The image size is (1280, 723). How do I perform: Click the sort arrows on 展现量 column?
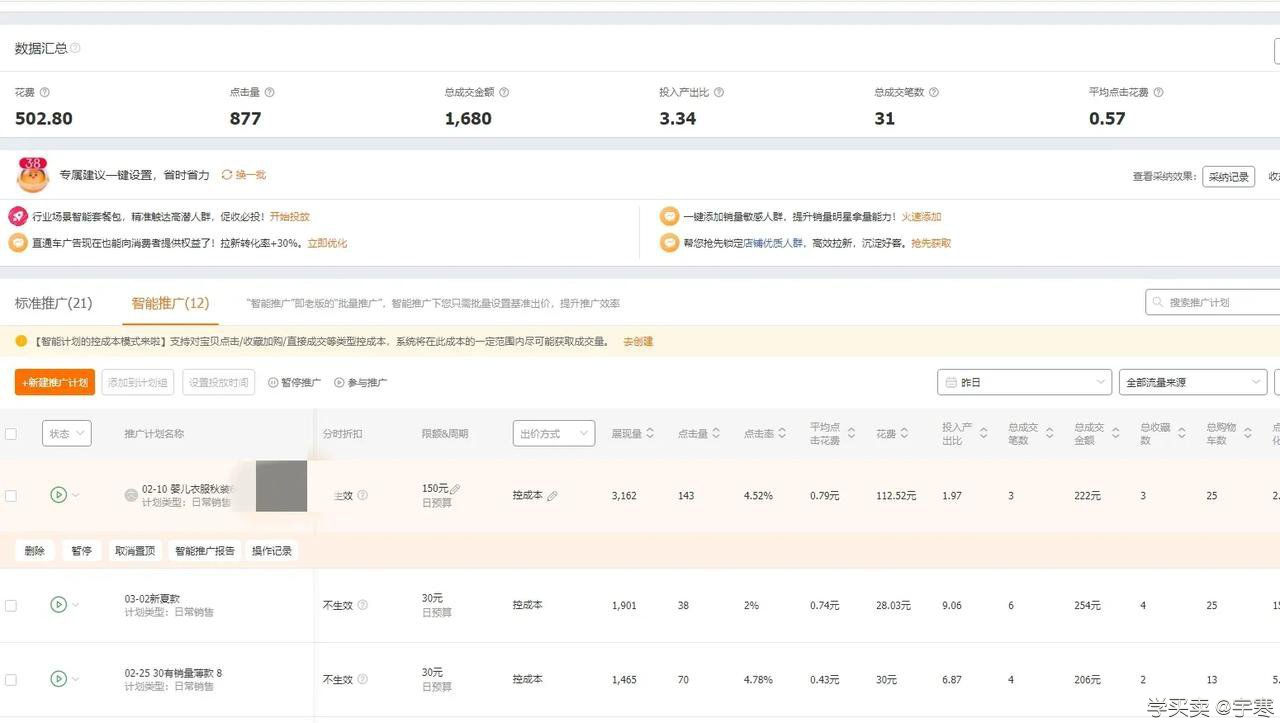[650, 434]
